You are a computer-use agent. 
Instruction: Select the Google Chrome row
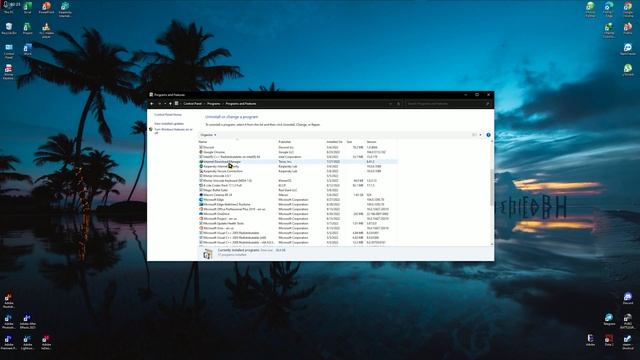[297, 152]
